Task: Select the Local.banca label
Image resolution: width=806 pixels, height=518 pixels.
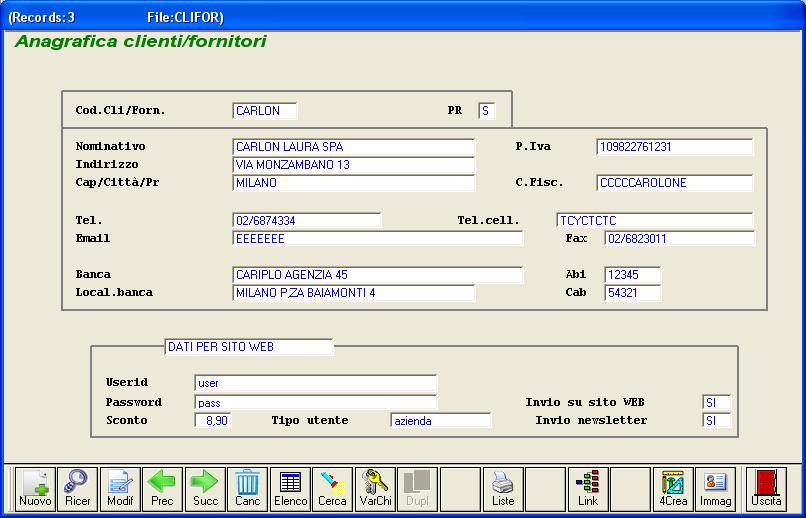Action: pyautogui.click(x=114, y=292)
